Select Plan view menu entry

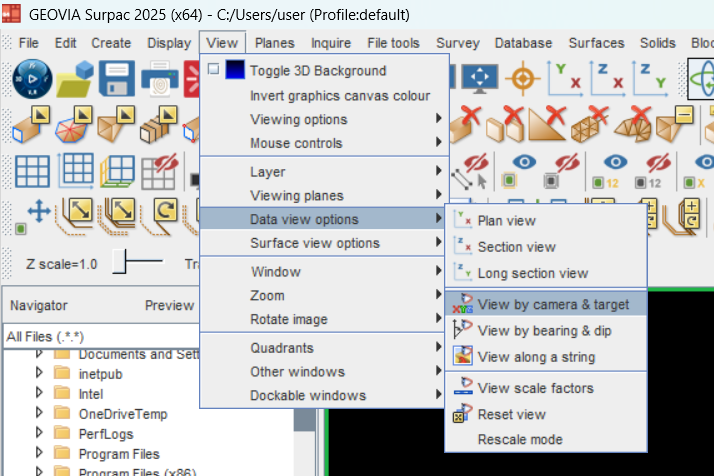pos(546,220)
